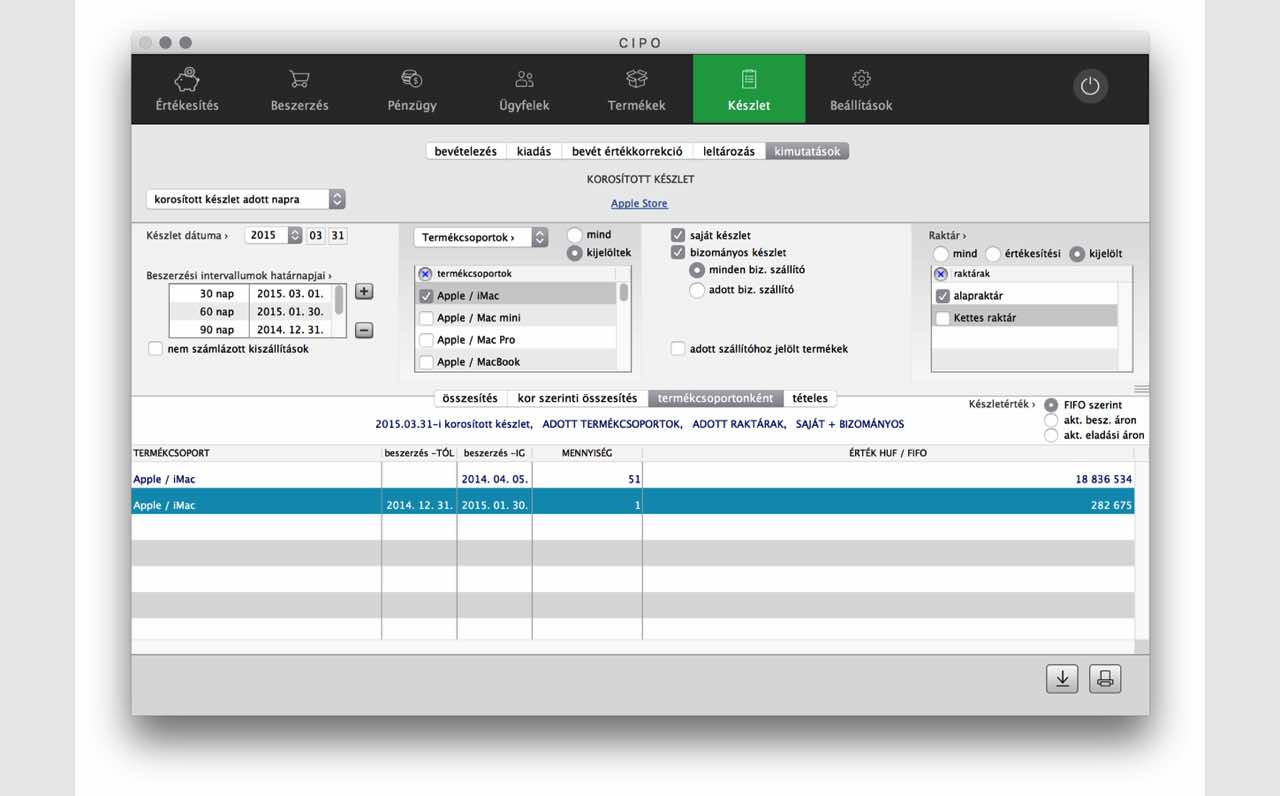Print the report with printer icon
The image size is (1280, 796).
coord(1105,678)
